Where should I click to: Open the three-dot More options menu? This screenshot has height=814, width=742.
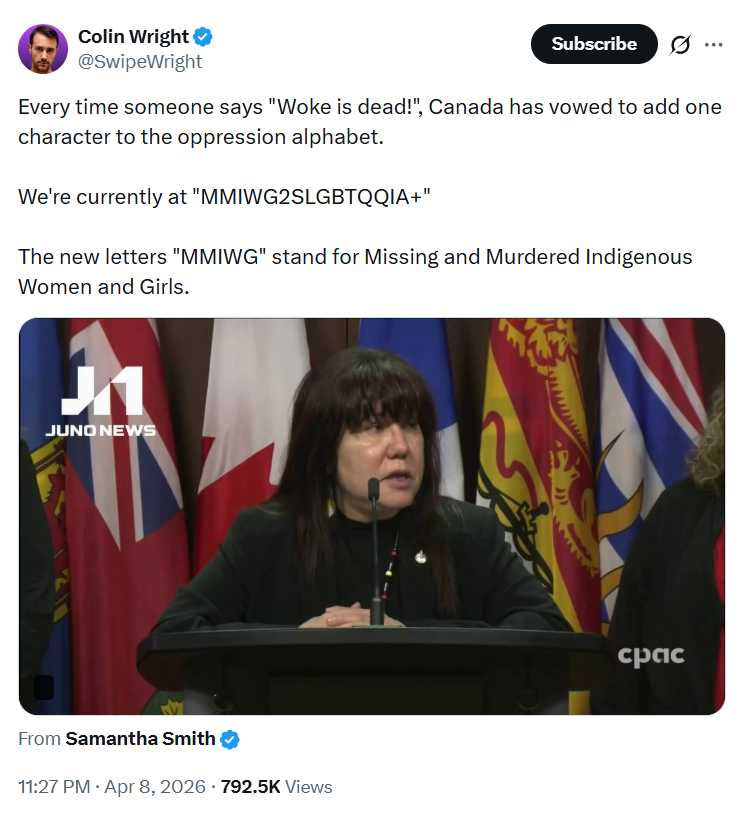click(x=713, y=45)
